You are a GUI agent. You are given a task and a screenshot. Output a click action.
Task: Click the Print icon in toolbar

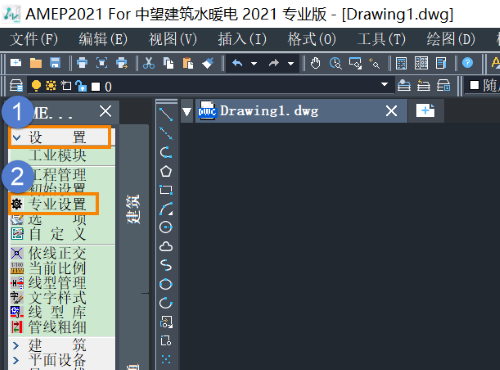pos(82,63)
